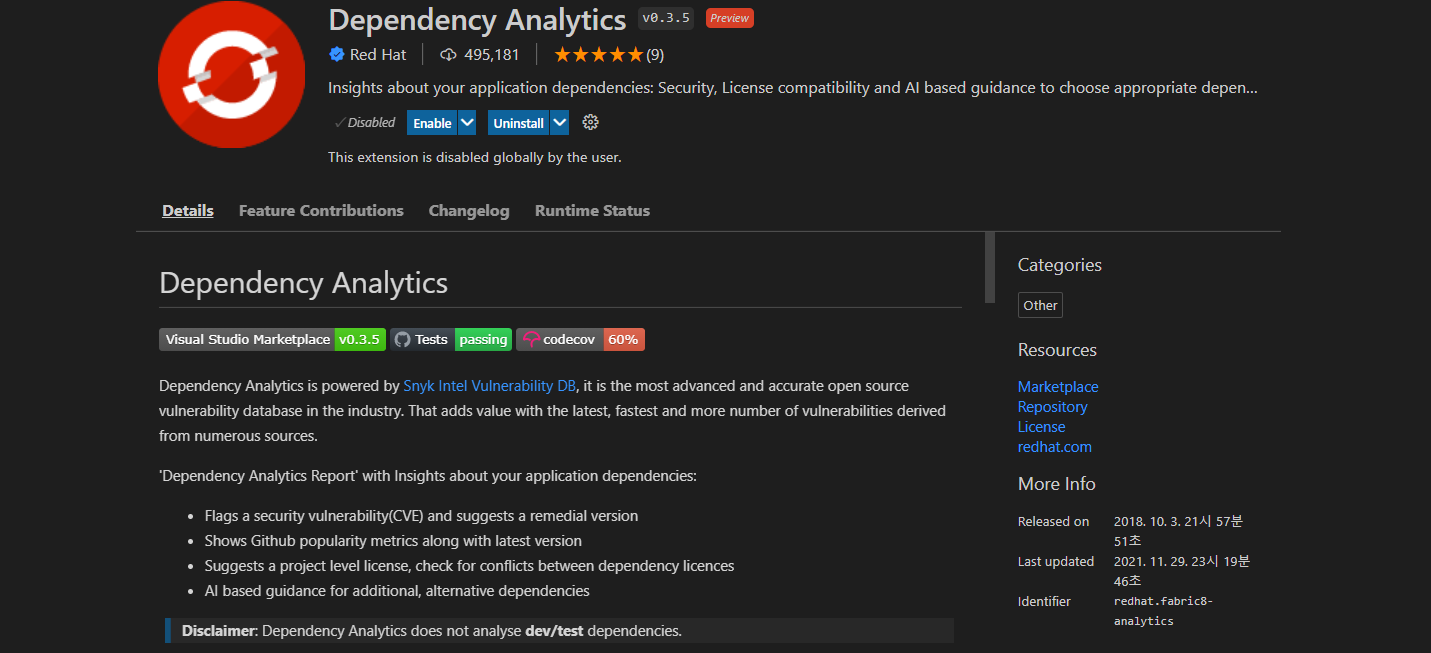
Task: Click the (9) ratings count
Action: [655, 54]
